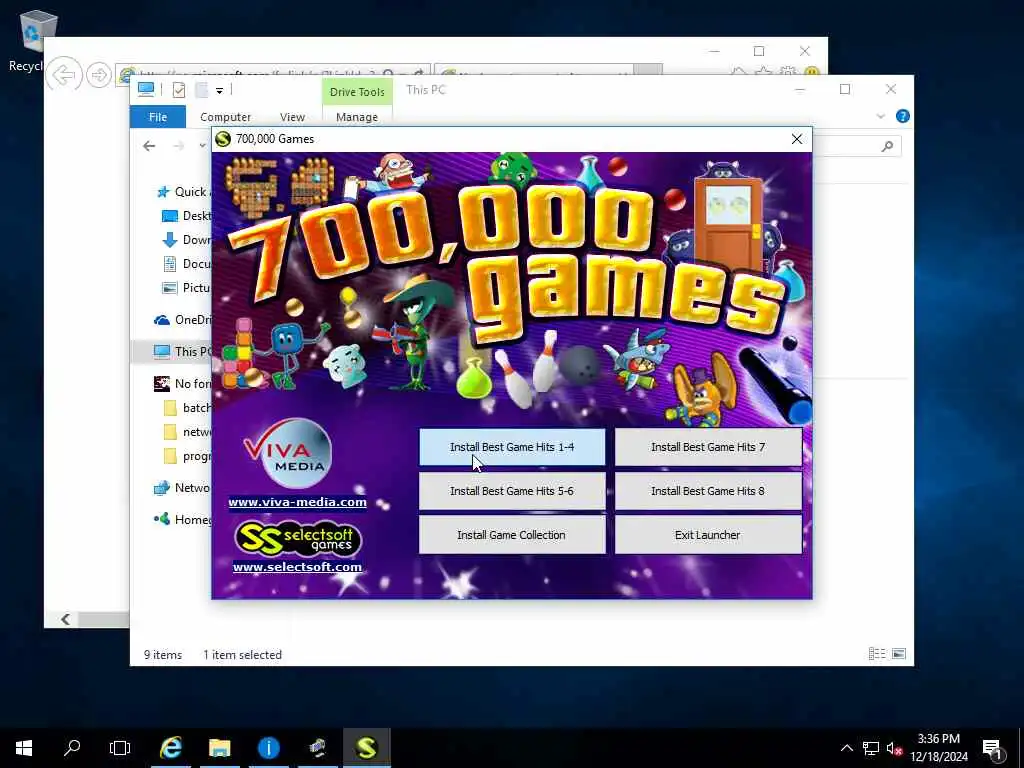The image size is (1024, 768).
Task: Select OneDrive in navigation pane
Action: (182, 320)
